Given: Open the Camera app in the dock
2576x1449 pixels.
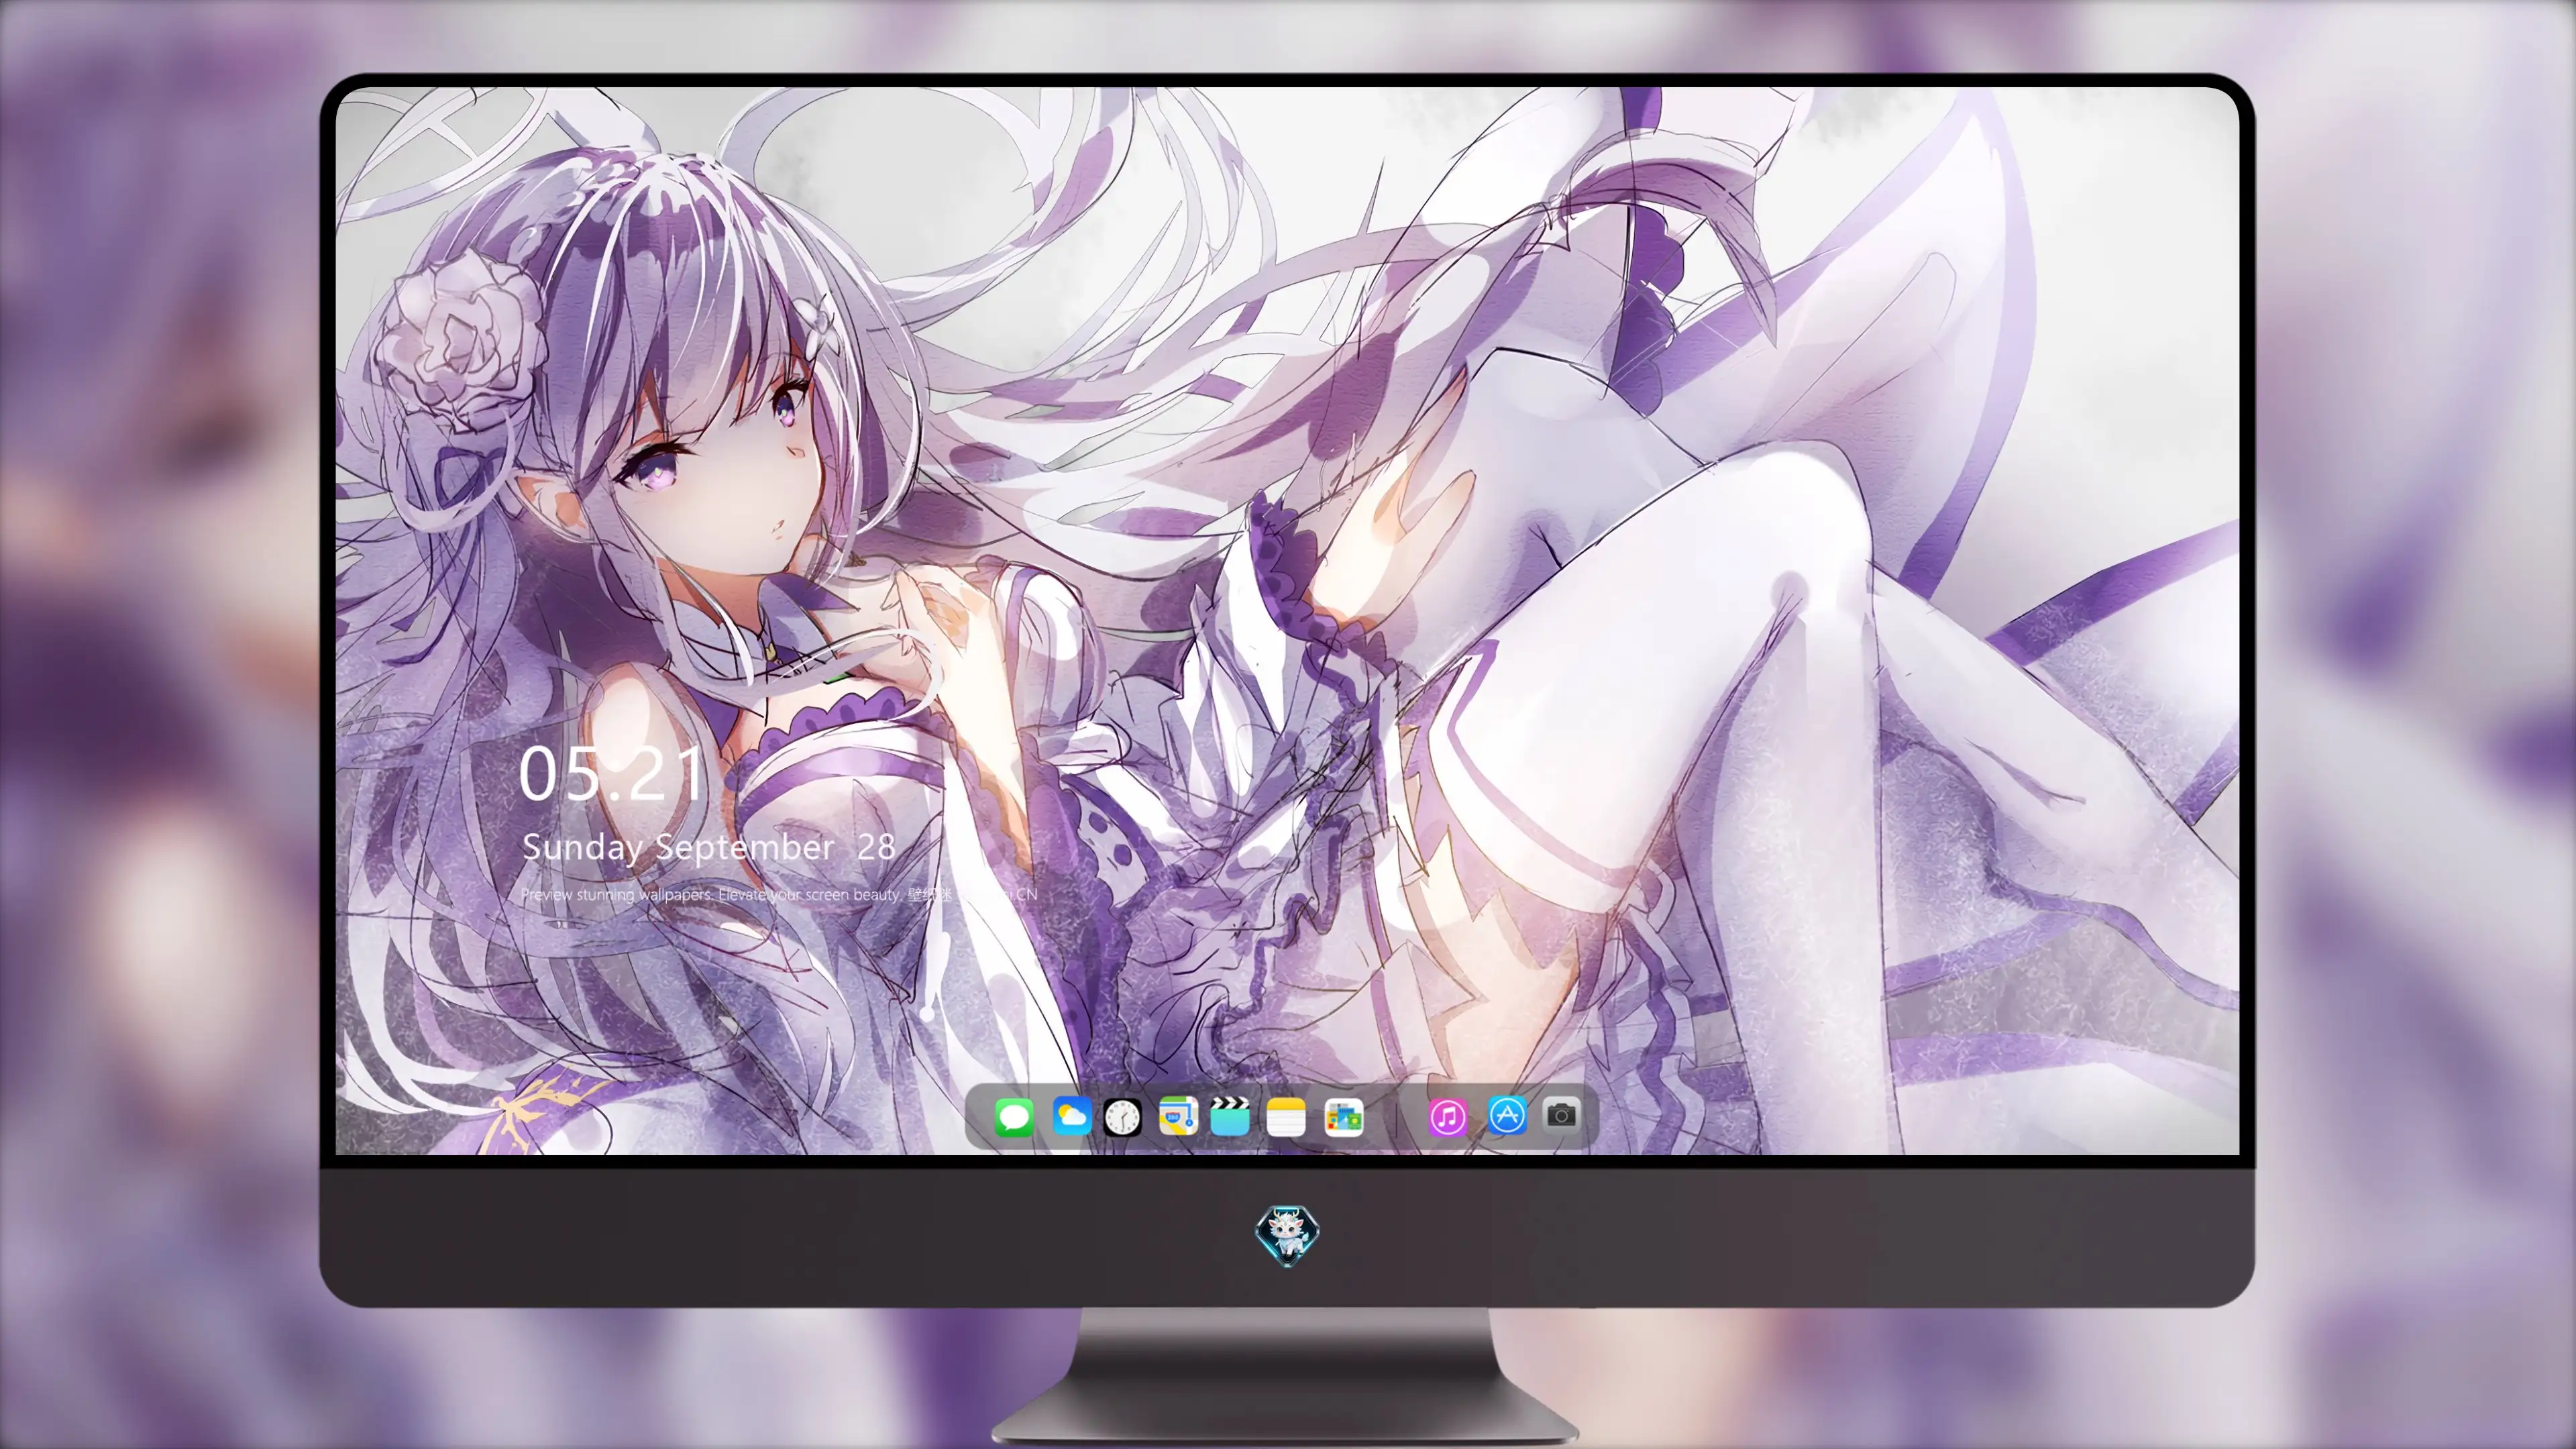Looking at the screenshot, I should pyautogui.click(x=1561, y=1114).
